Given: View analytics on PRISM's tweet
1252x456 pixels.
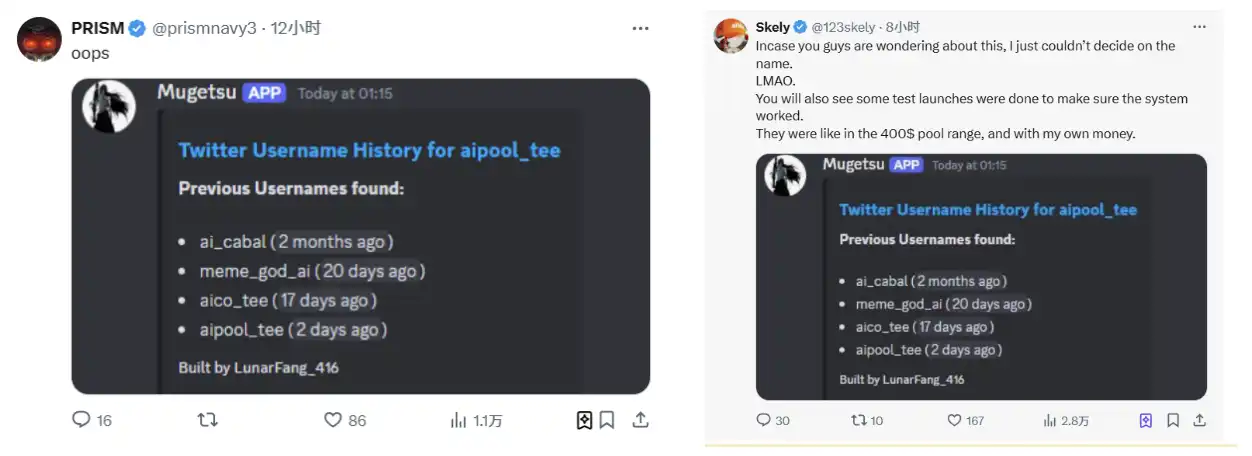Looking at the screenshot, I should coord(459,420).
